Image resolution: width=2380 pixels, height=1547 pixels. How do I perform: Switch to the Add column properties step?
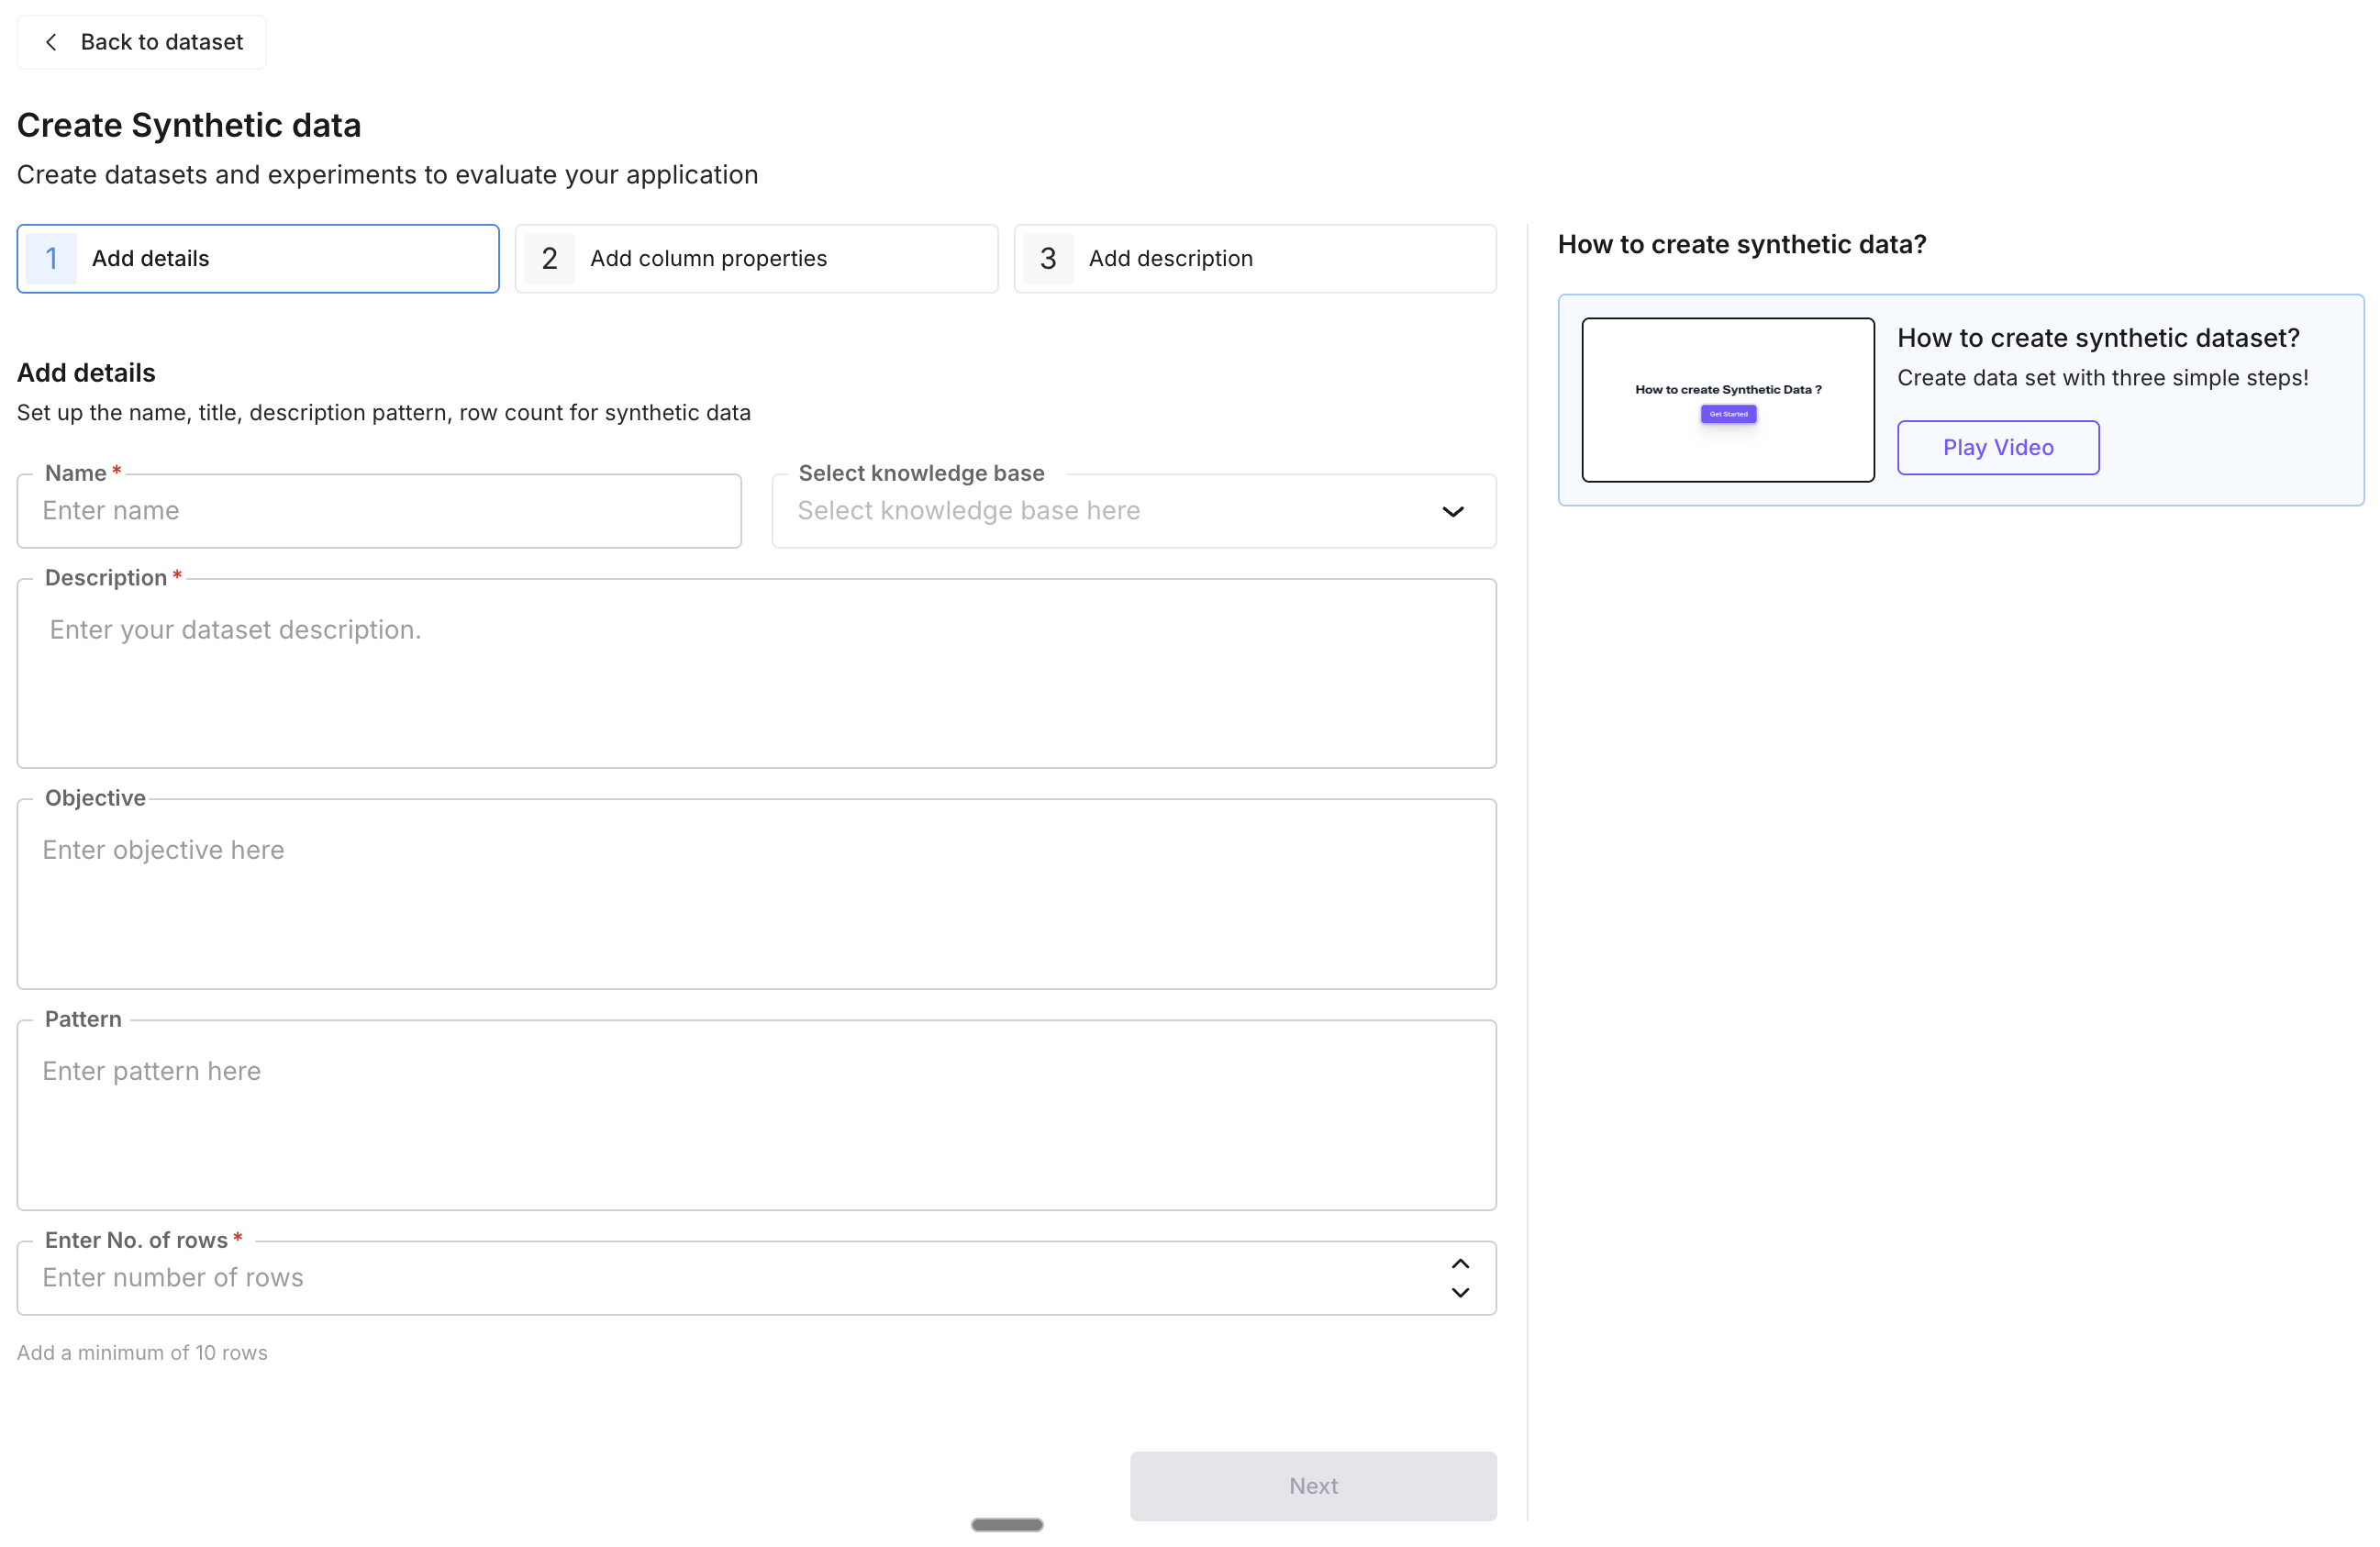(x=757, y=258)
